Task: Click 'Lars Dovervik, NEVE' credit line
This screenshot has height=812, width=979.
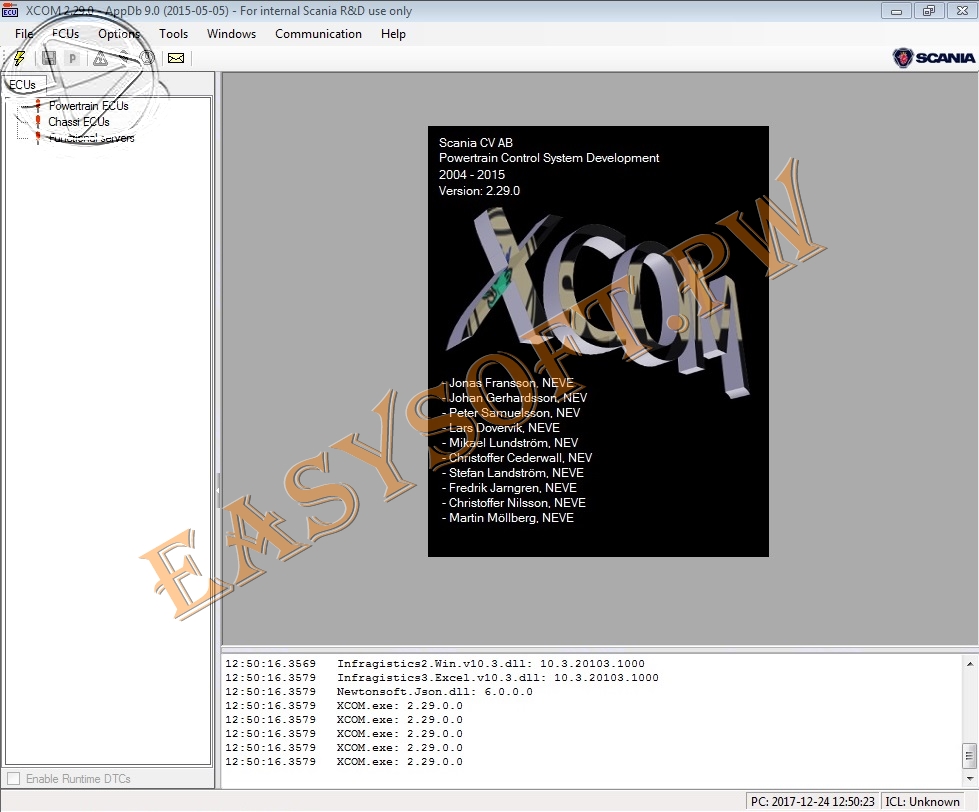Action: [x=501, y=428]
